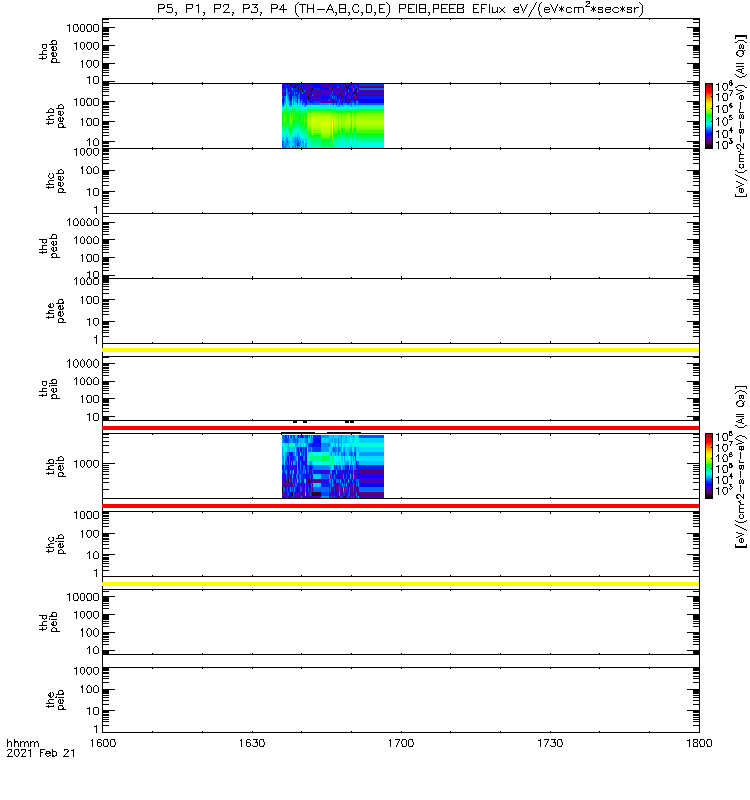Click the red bar below thb peib panel
This screenshot has width=750, height=800.
click(401, 506)
